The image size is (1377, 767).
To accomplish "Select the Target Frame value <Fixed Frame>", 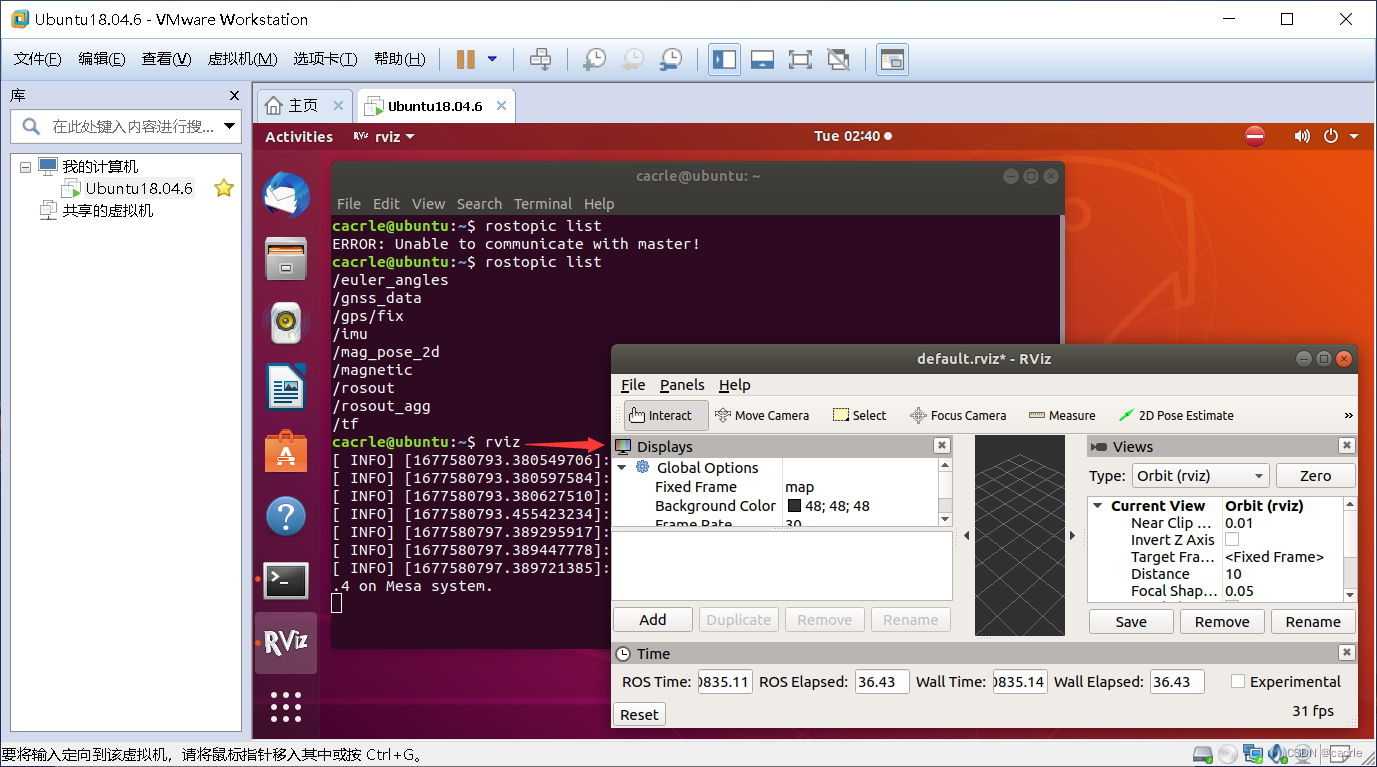I will 1274,557.
